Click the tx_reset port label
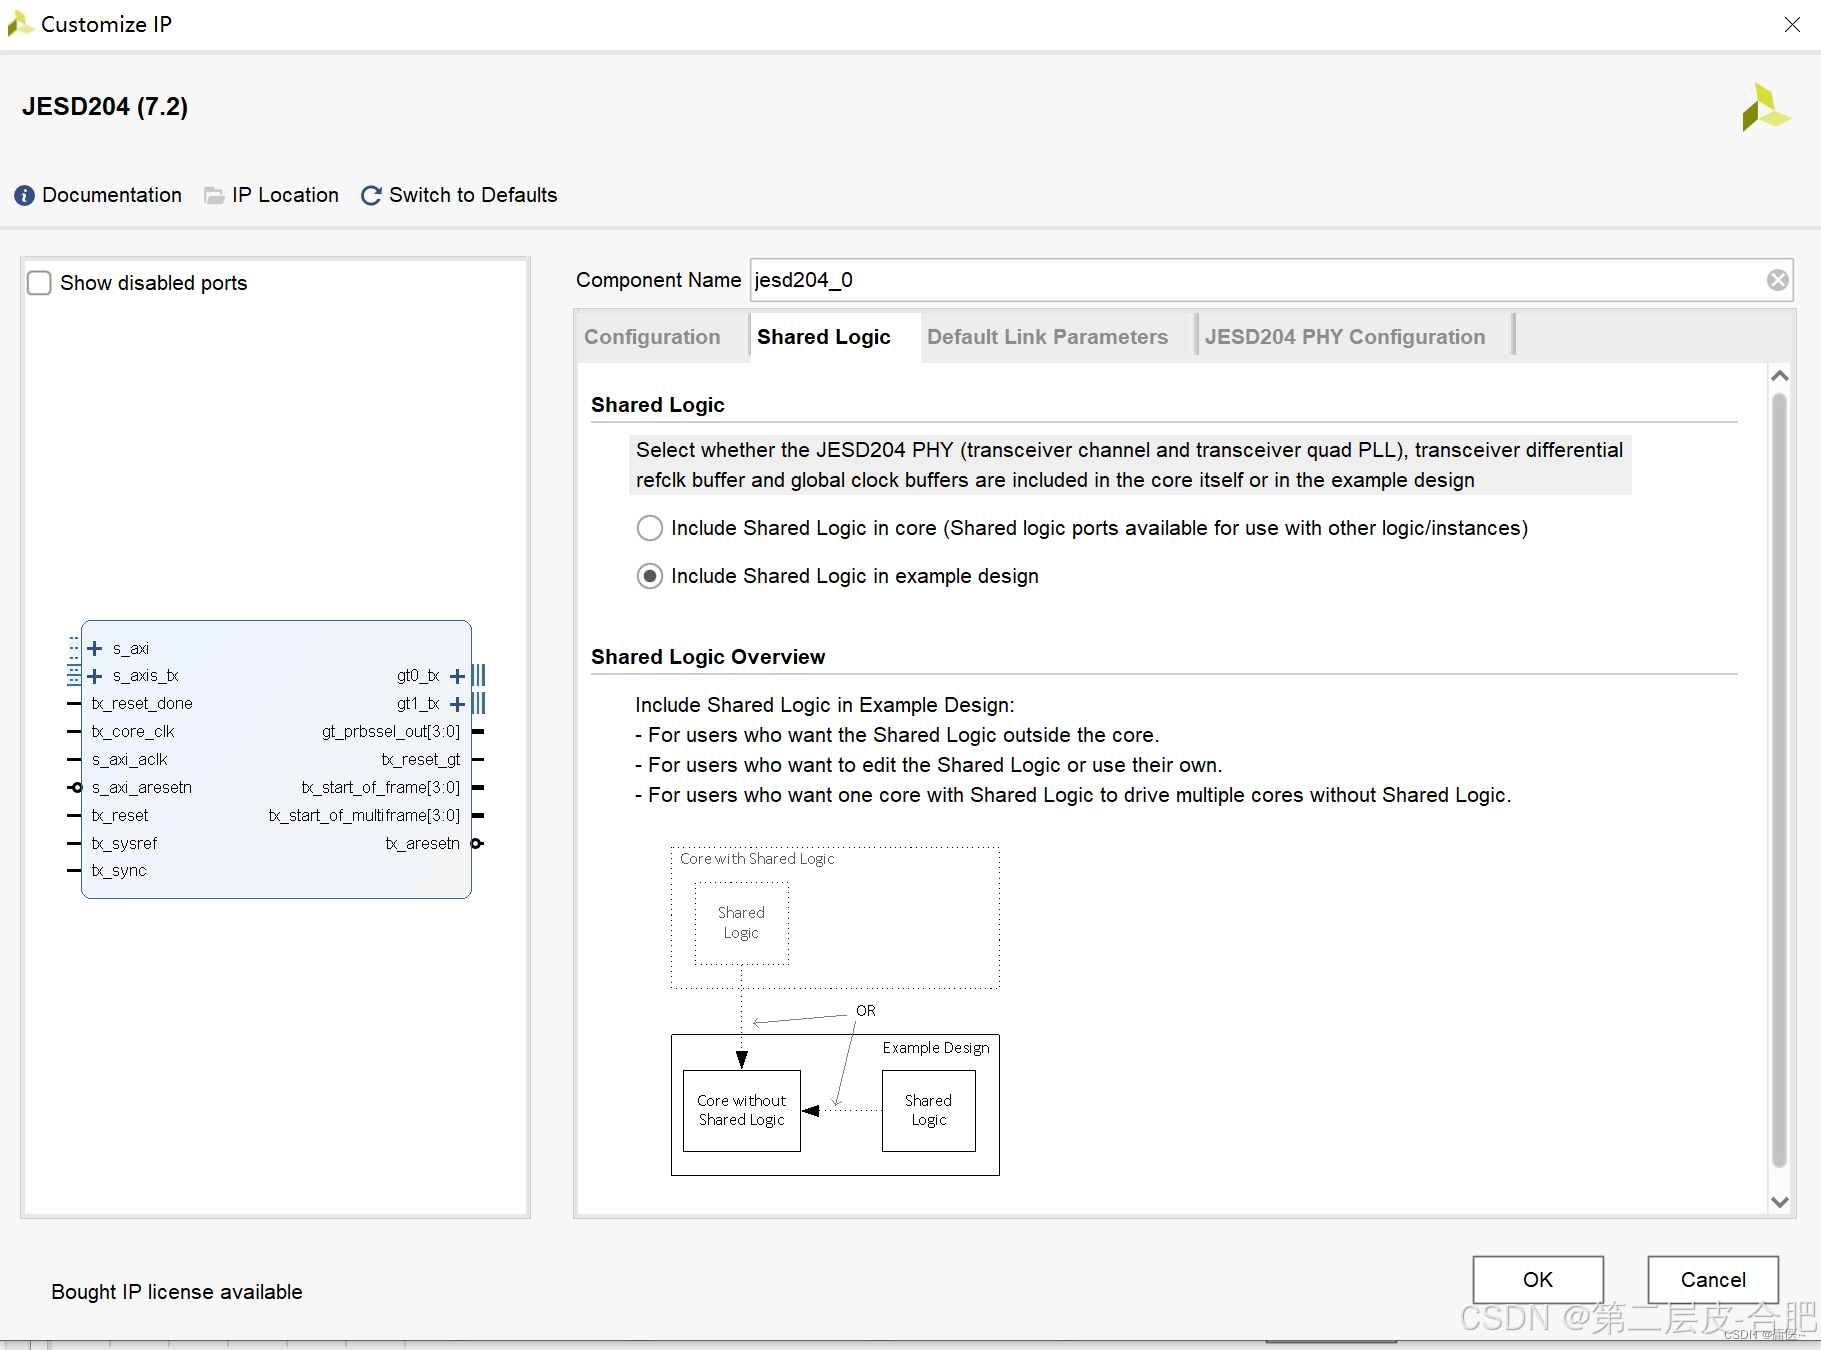 (120, 816)
